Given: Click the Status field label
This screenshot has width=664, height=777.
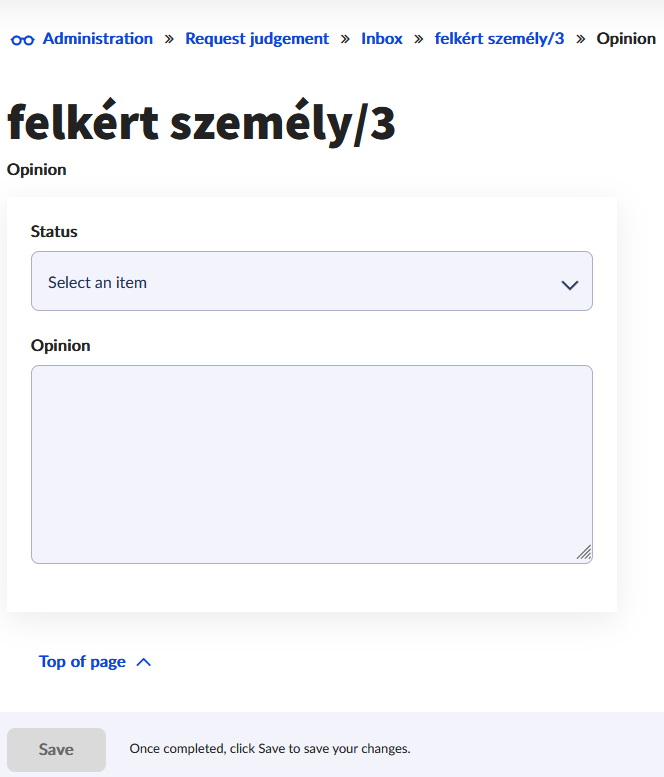Looking at the screenshot, I should pos(54,231).
